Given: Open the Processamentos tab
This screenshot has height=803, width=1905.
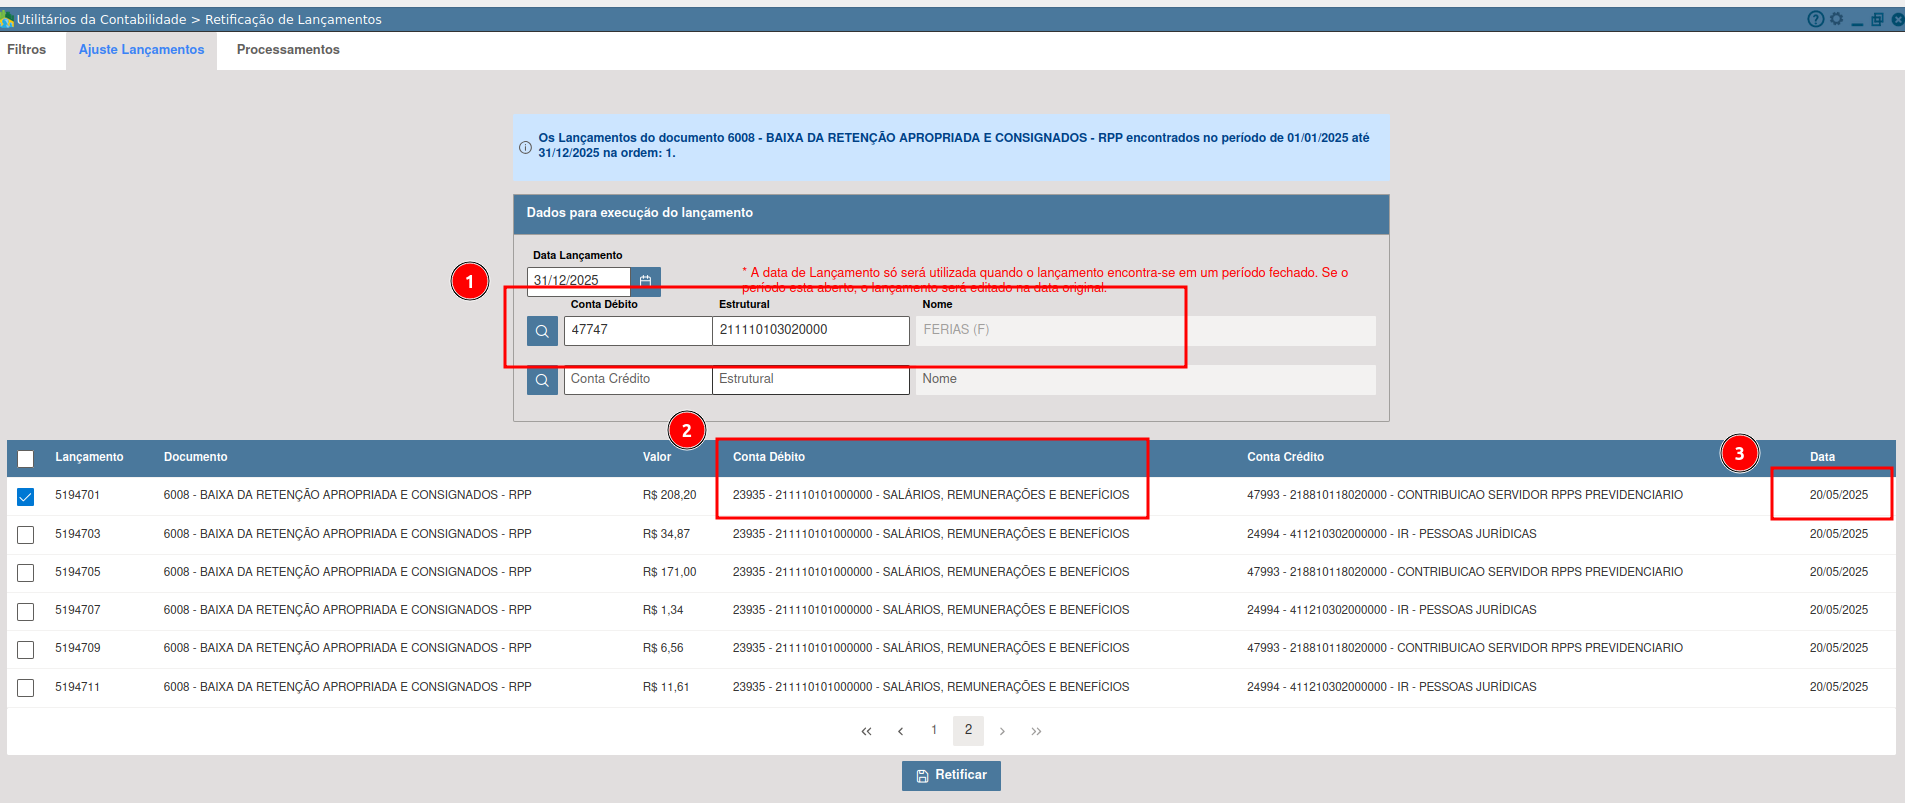Looking at the screenshot, I should (x=288, y=50).
